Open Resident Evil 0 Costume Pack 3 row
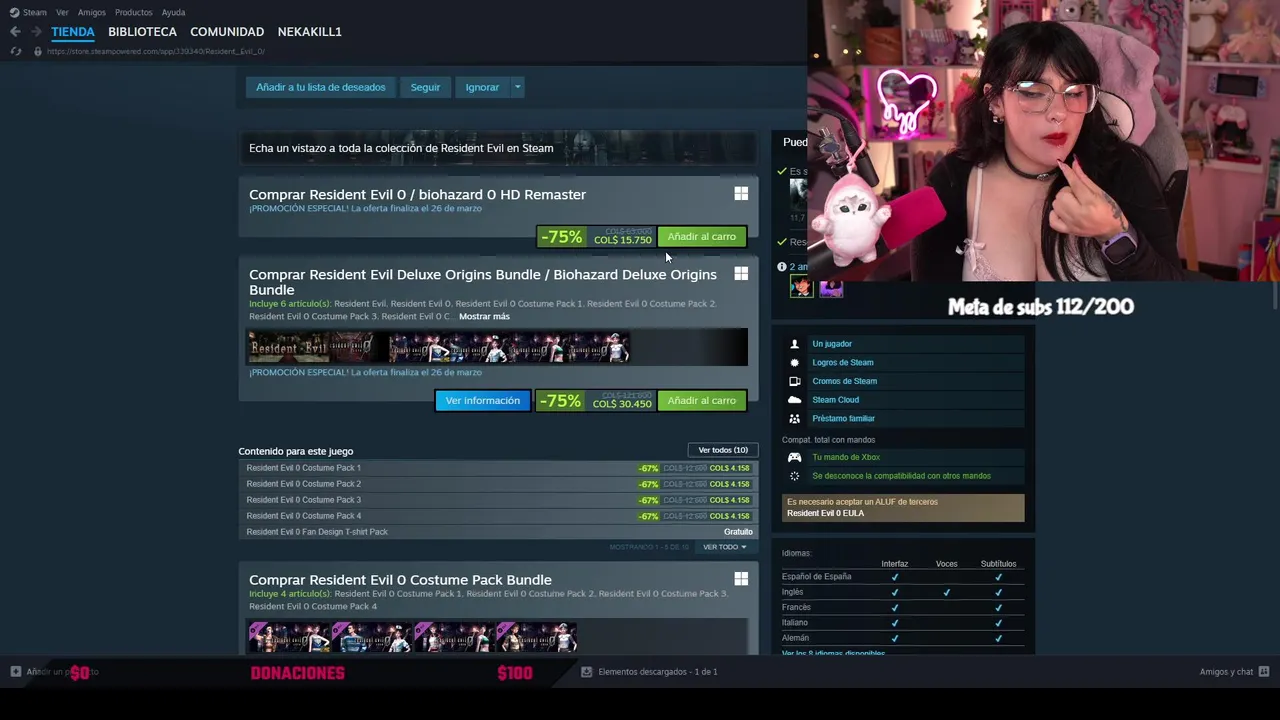 (498, 500)
